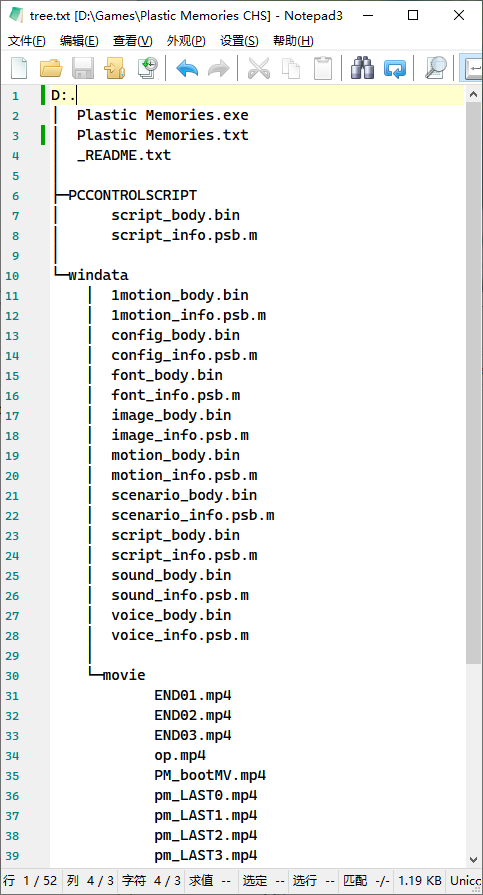Click the Replace toolbar icon
The height and width of the screenshot is (895, 483).
coord(395,68)
